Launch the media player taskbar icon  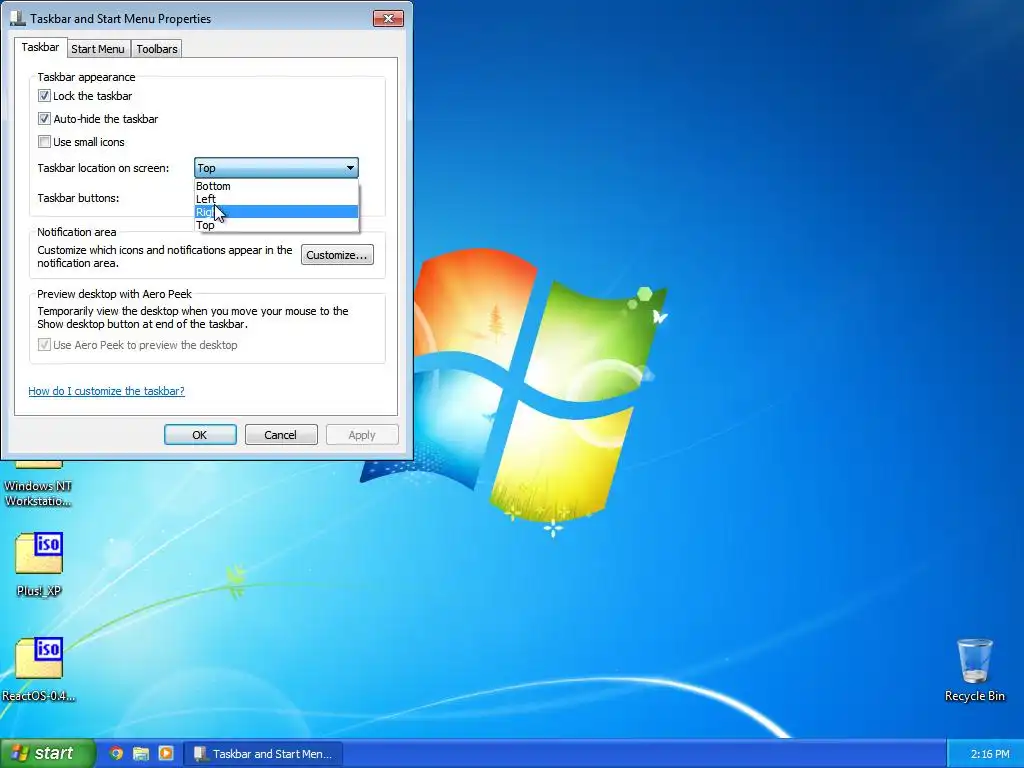pos(166,753)
